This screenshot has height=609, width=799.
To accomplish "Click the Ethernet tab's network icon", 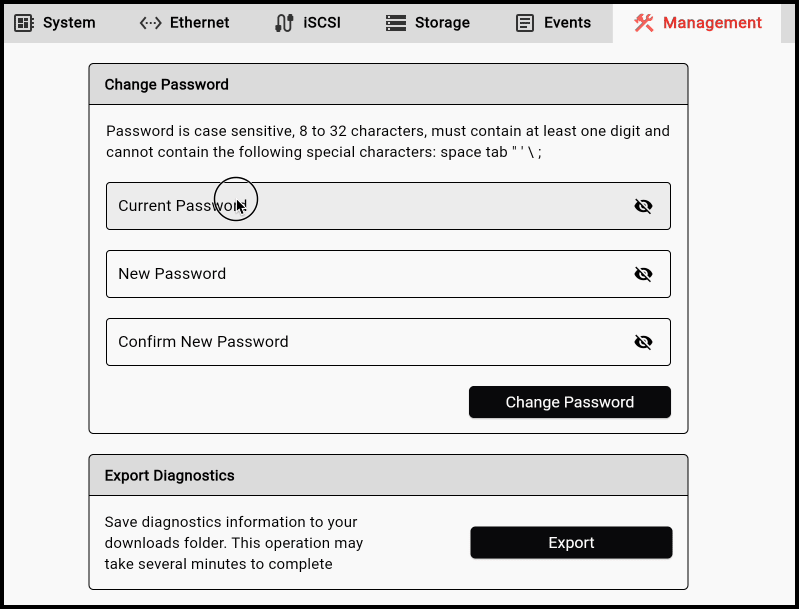I will point(150,22).
